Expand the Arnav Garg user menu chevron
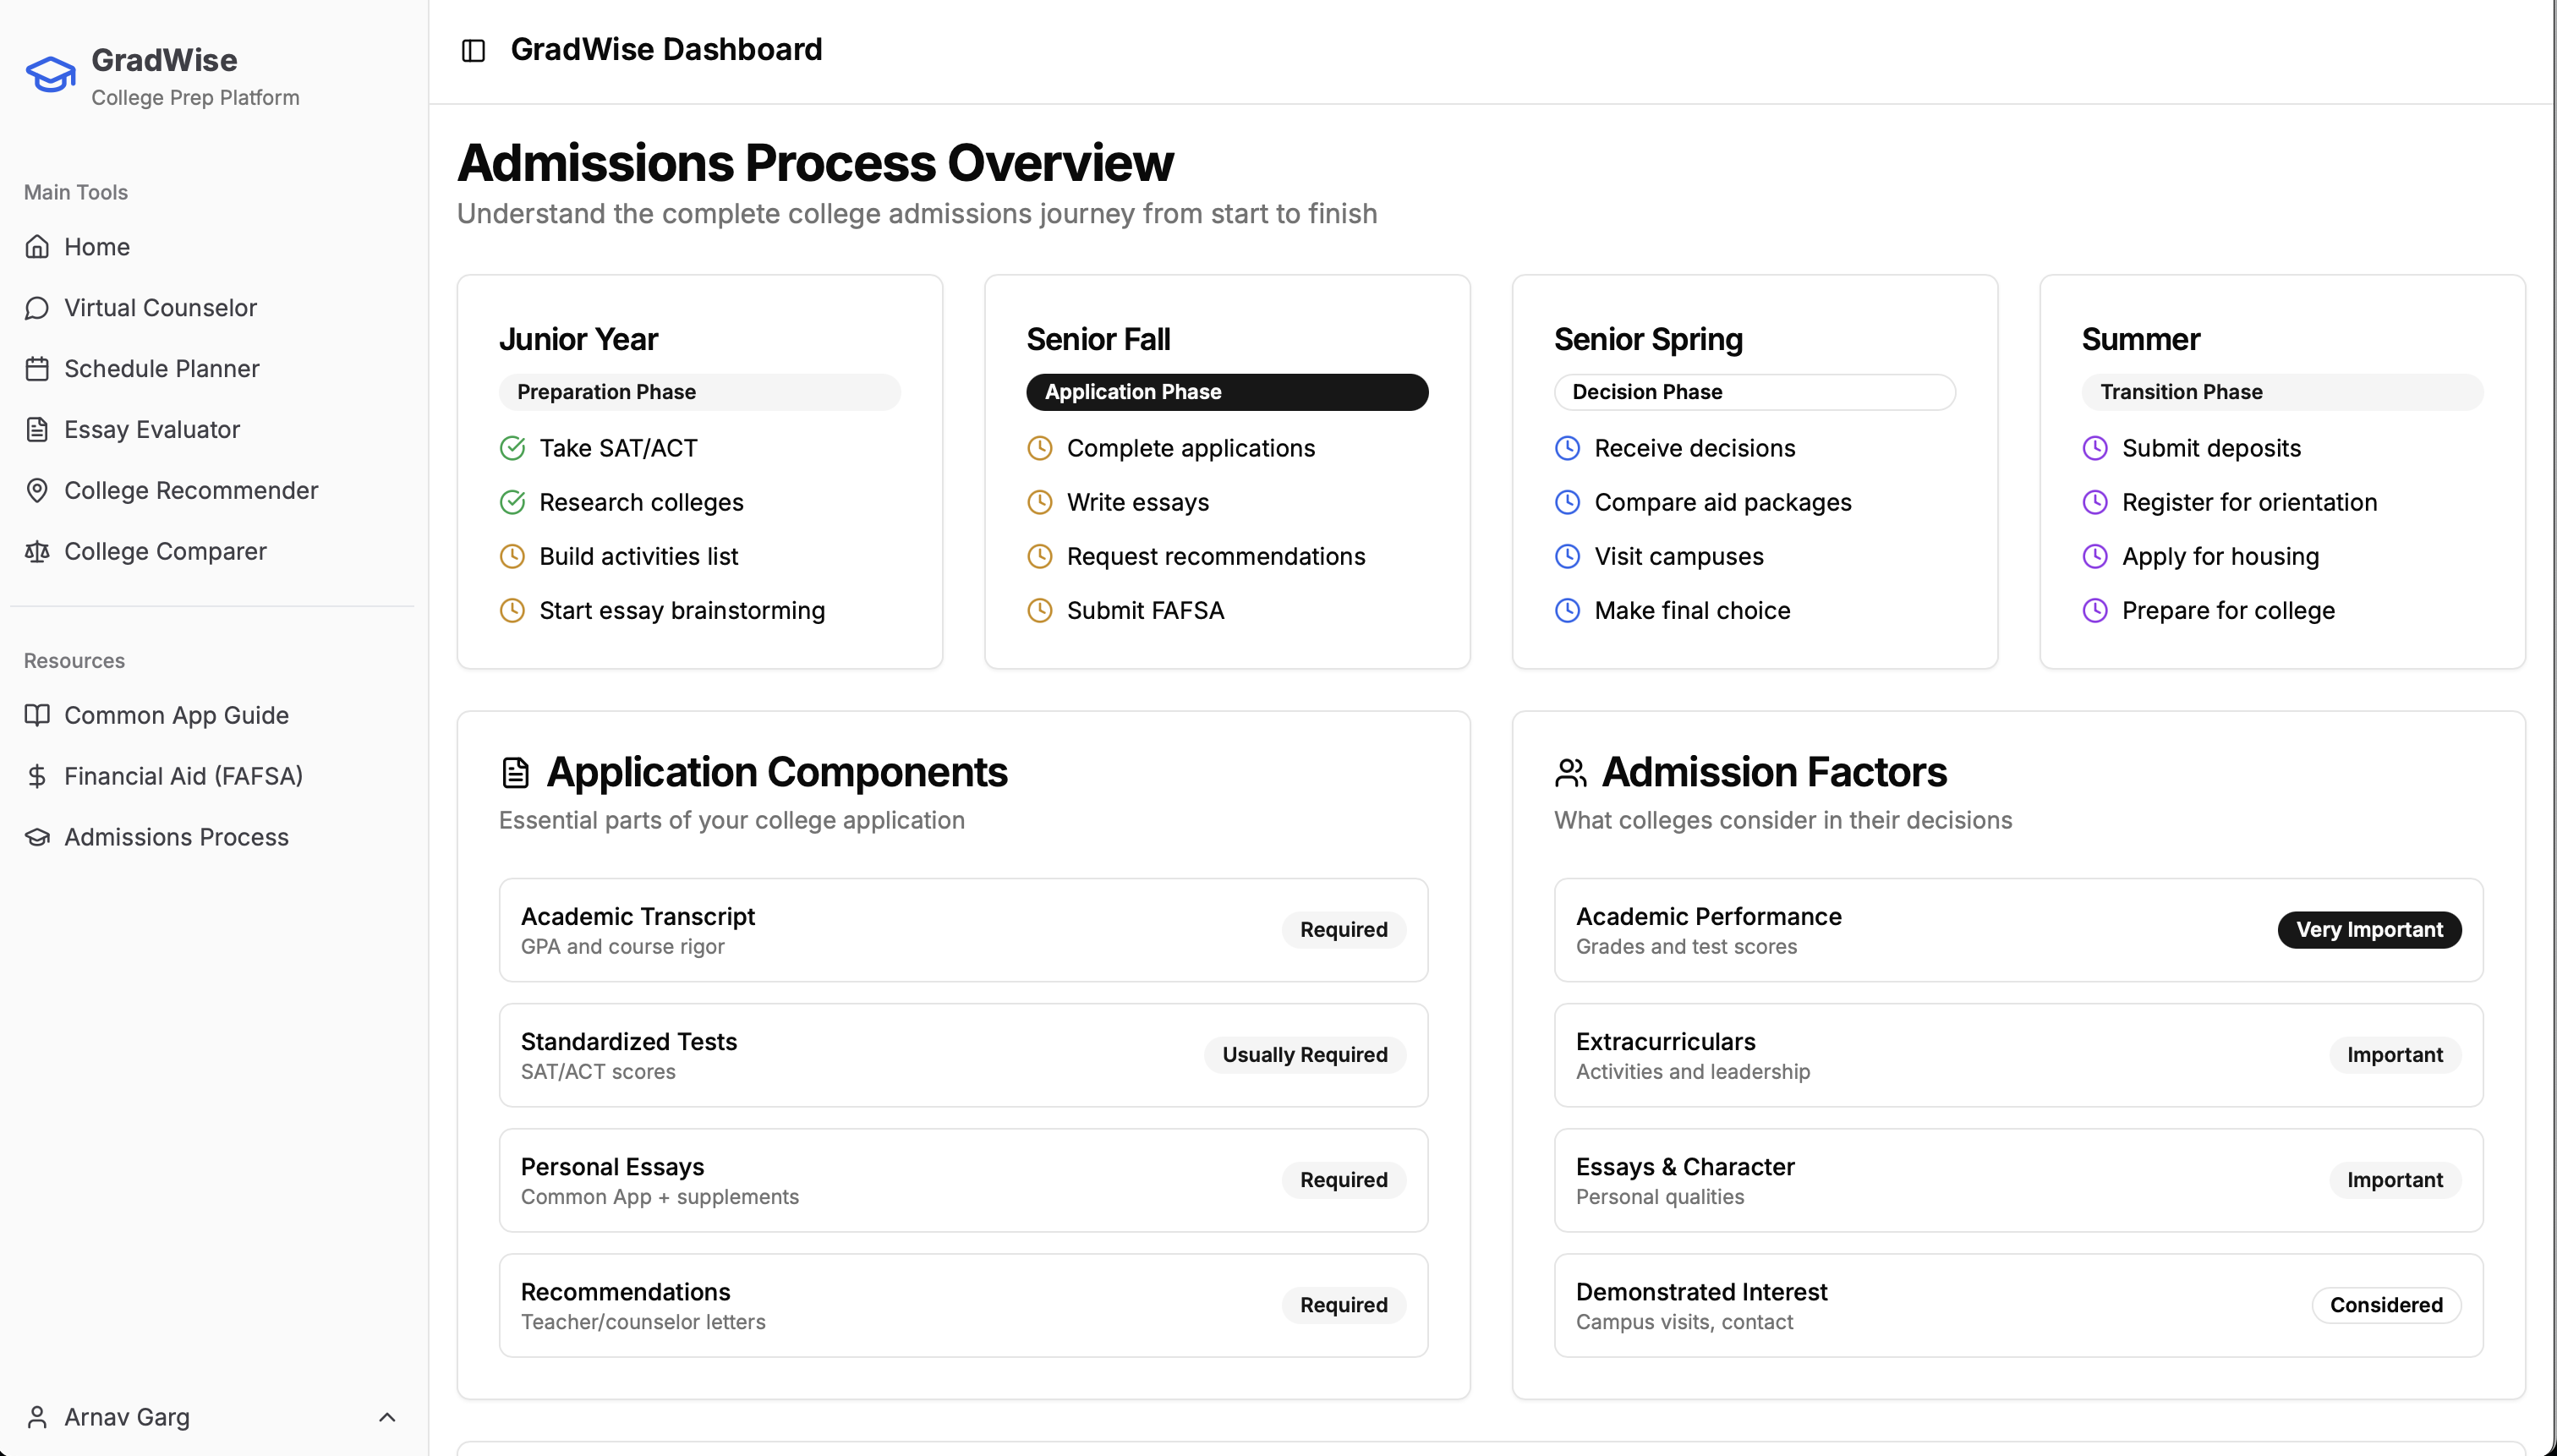This screenshot has width=2557, height=1456. click(387, 1417)
